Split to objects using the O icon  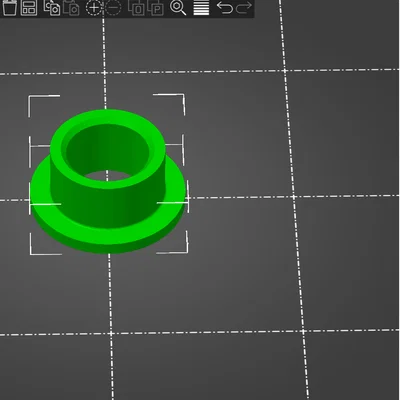[x=136, y=7]
